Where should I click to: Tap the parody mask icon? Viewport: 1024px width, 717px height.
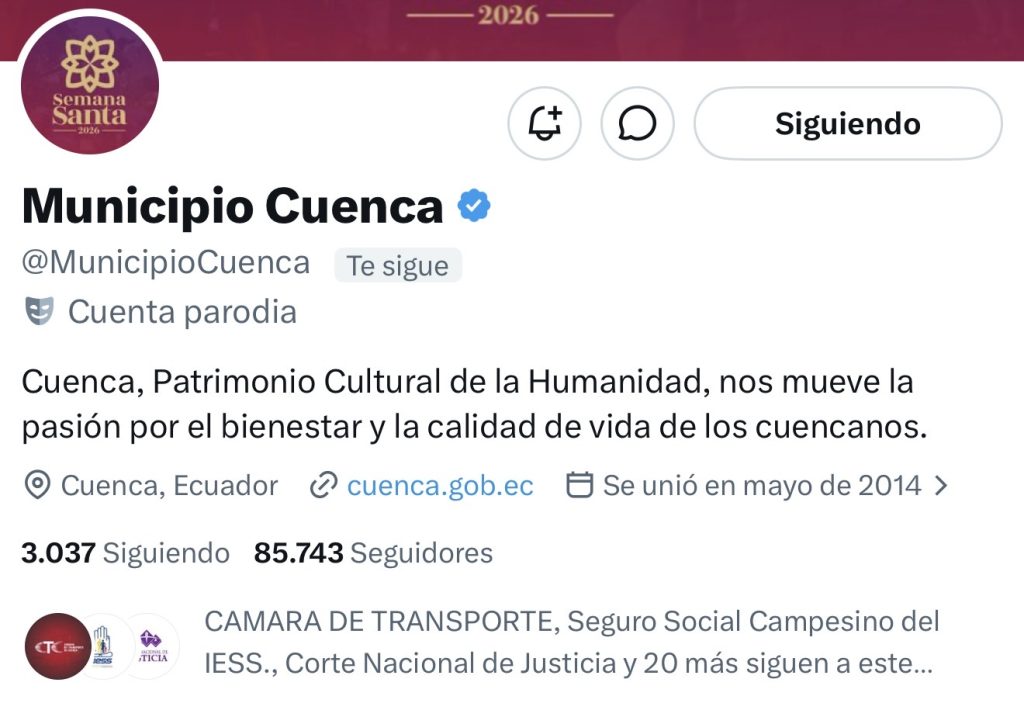click(x=39, y=311)
